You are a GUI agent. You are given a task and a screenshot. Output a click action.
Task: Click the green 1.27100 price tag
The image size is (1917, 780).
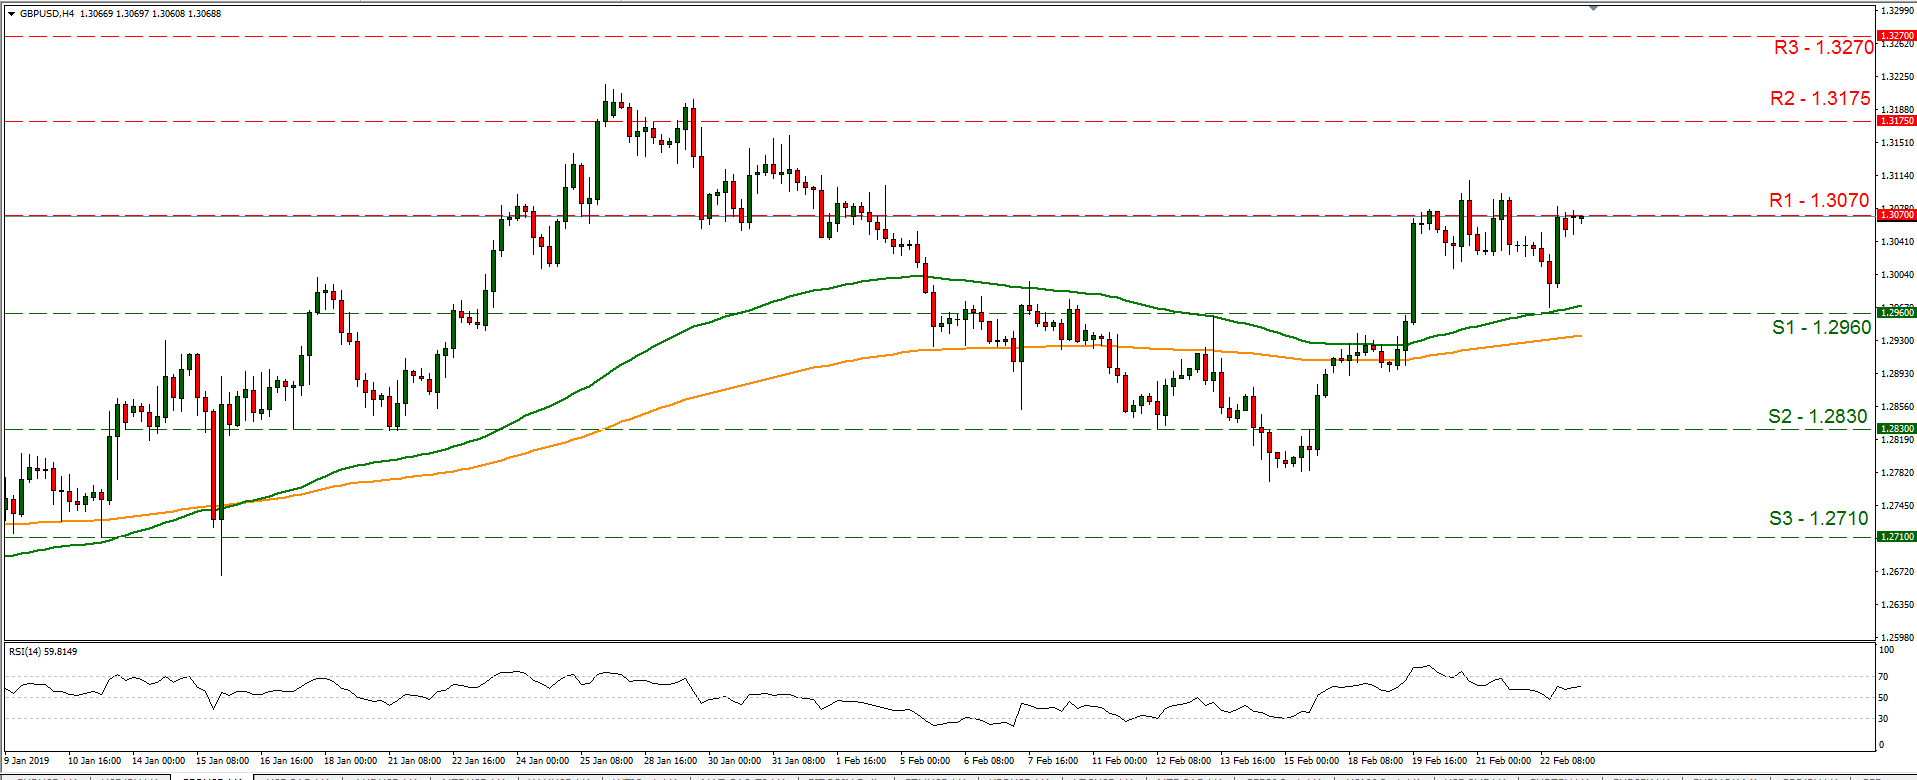(x=1897, y=537)
